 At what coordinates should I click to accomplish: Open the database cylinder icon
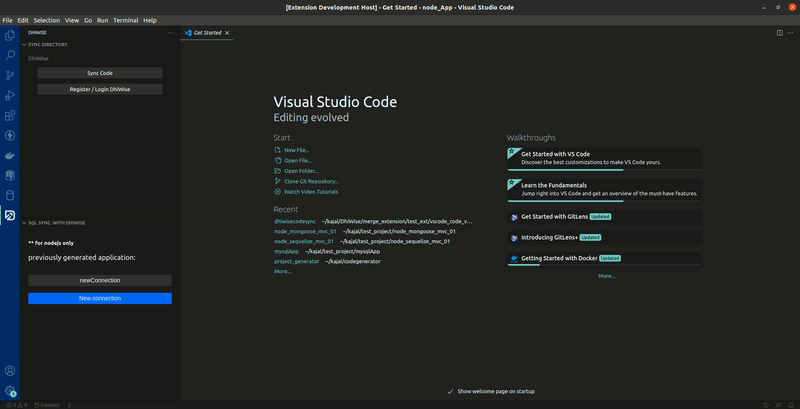pyautogui.click(x=10, y=195)
